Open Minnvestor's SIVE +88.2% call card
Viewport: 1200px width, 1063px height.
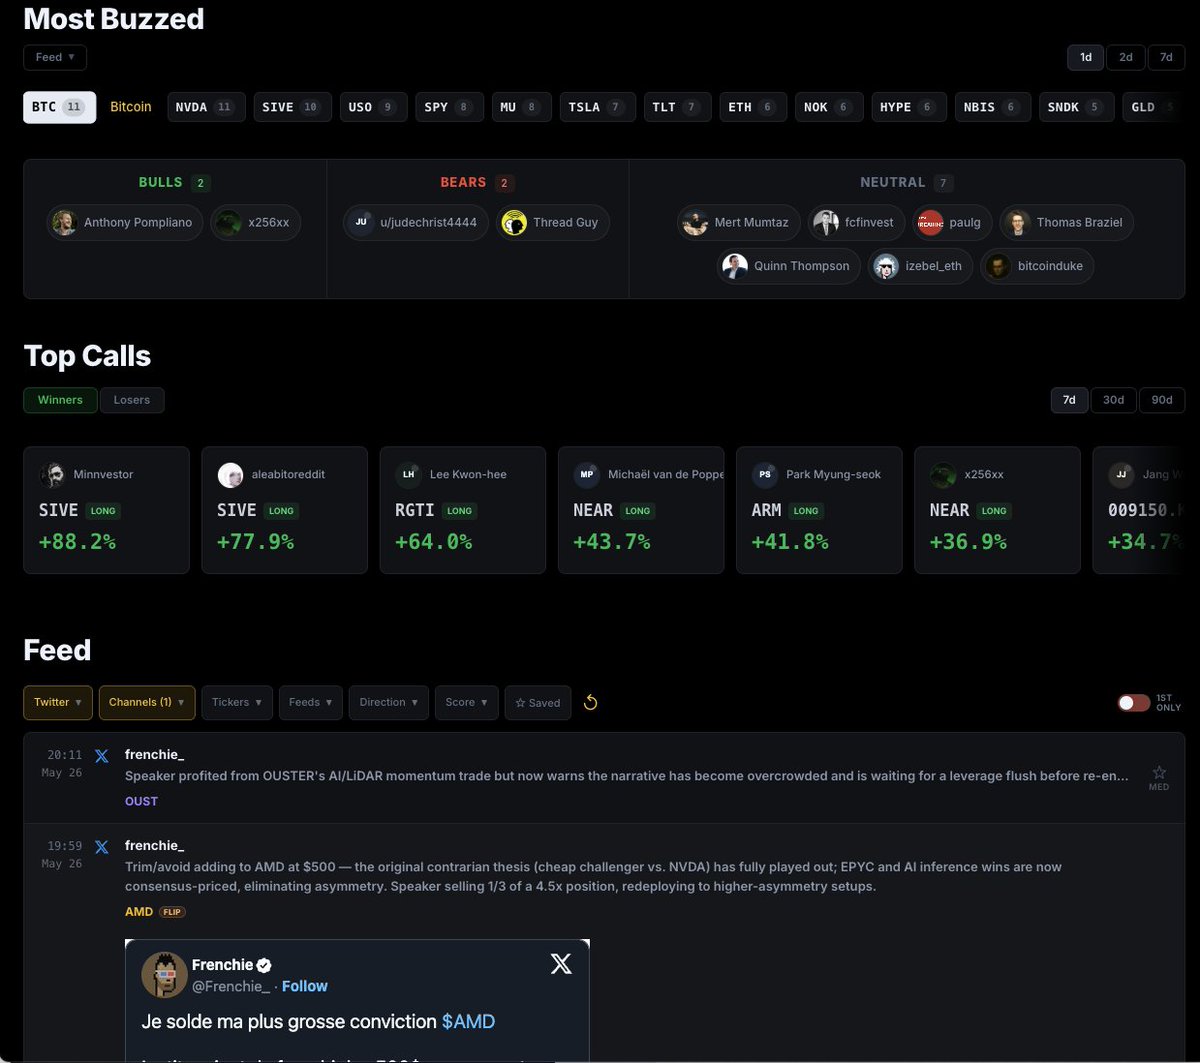(106, 510)
